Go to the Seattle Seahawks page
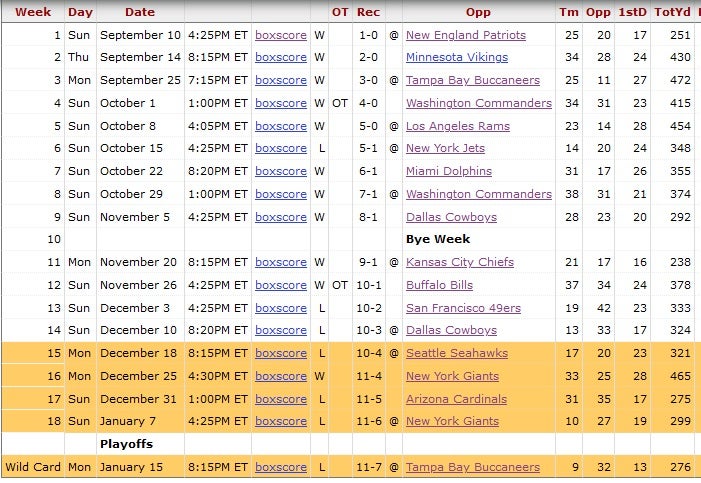The height and width of the screenshot is (483, 701). tap(456, 353)
